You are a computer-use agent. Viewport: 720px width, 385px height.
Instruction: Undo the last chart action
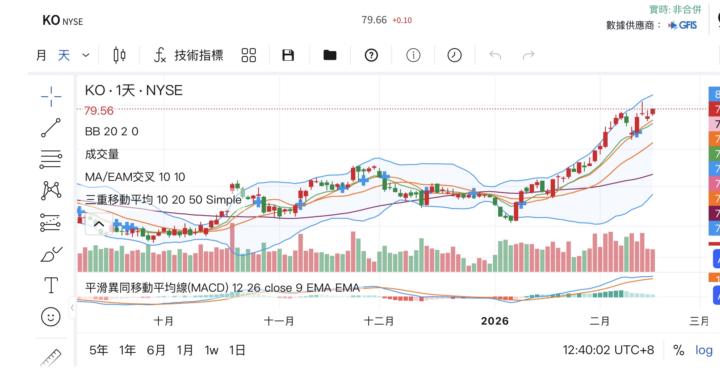point(495,56)
